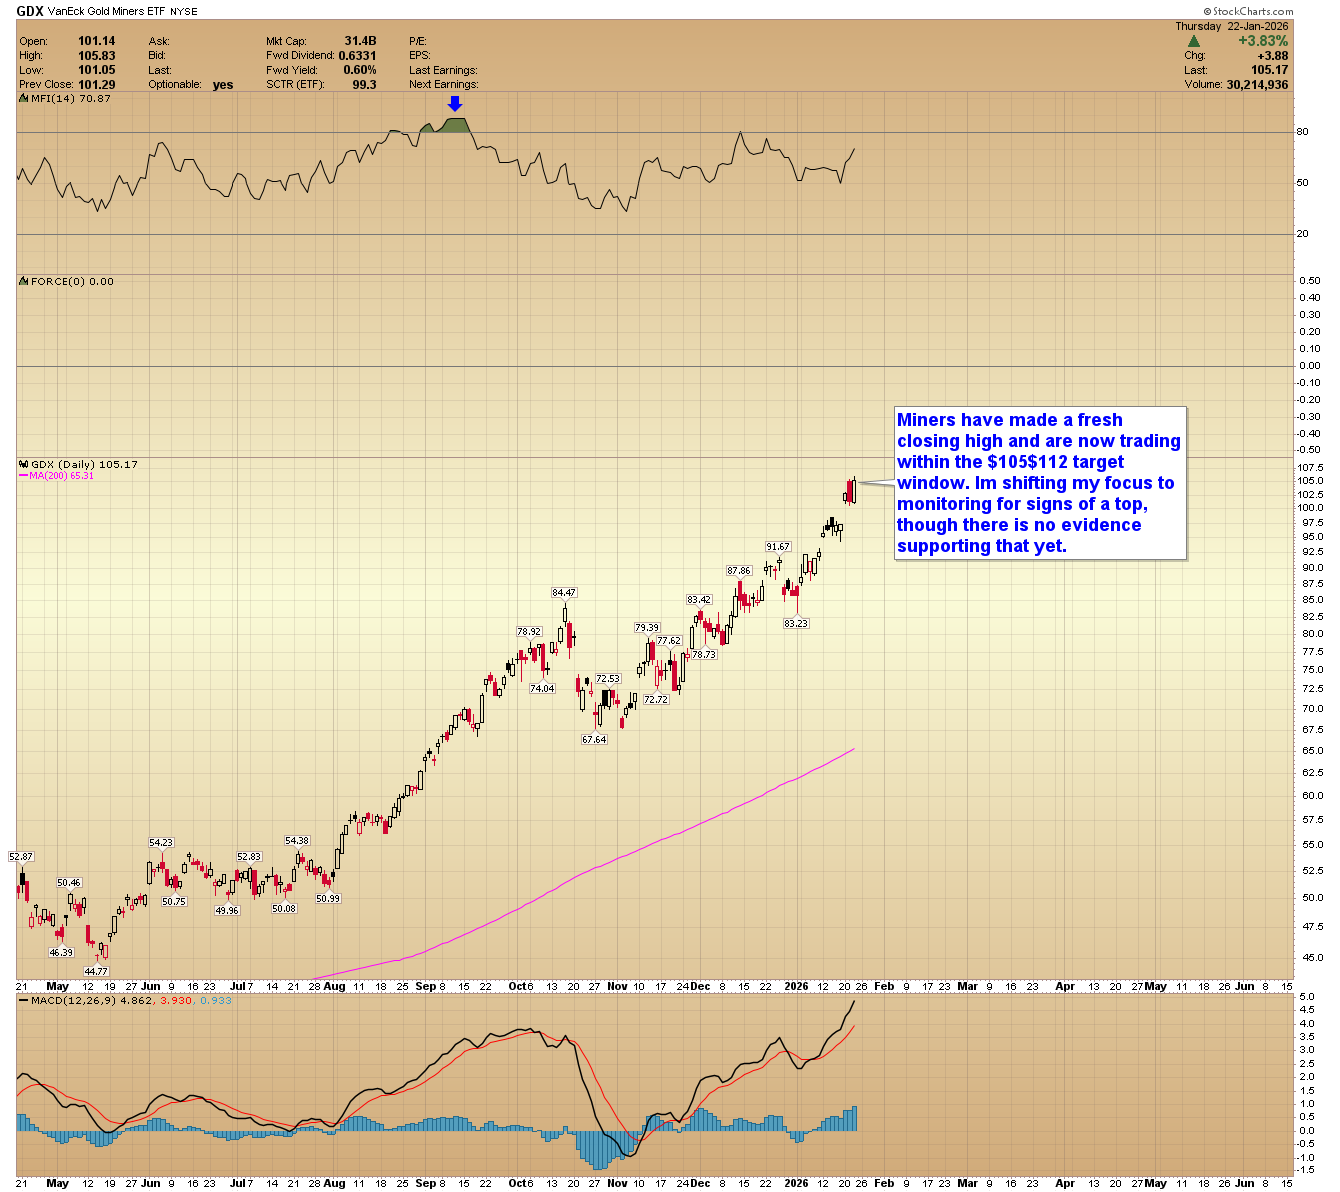Click the 72.72 price label
The width and height of the screenshot is (1340, 1192).
(656, 700)
